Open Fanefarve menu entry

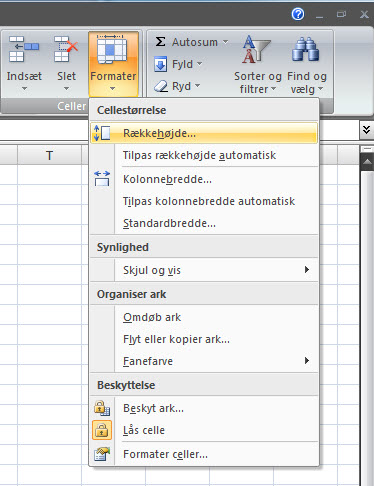point(204,361)
